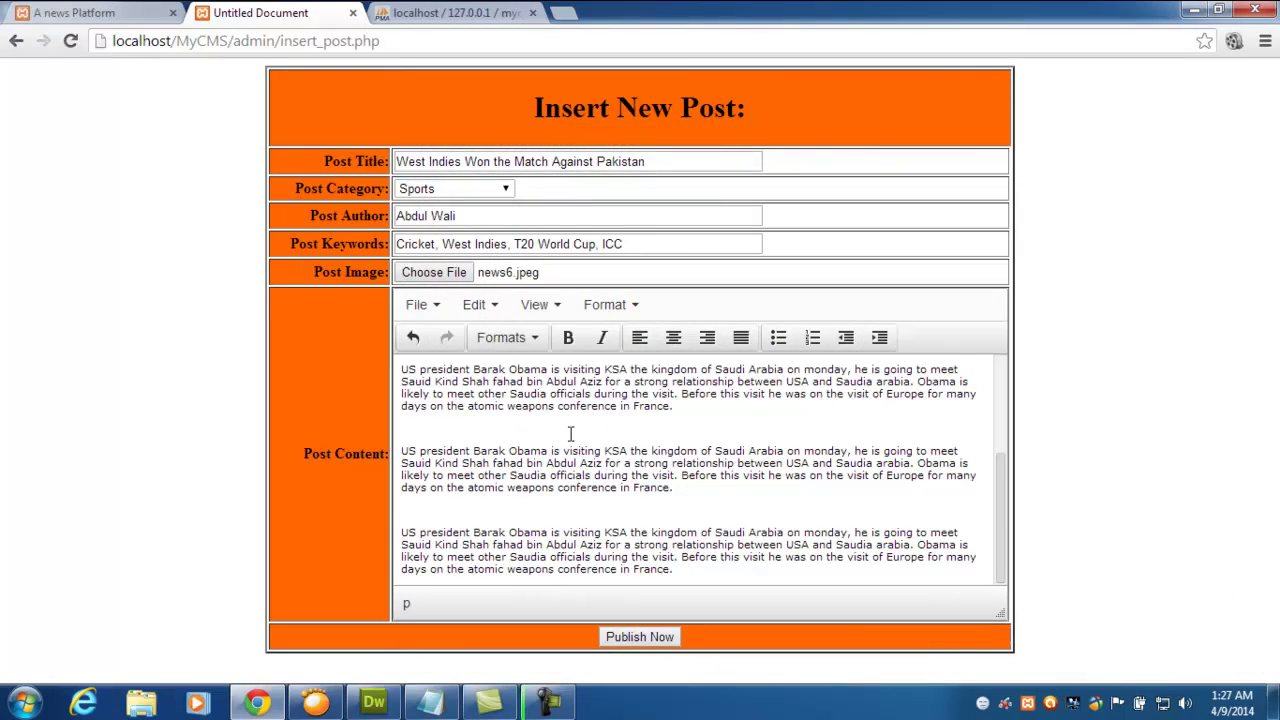Click the XAMPP tray icon
The image size is (1280, 720).
coord(1028,703)
